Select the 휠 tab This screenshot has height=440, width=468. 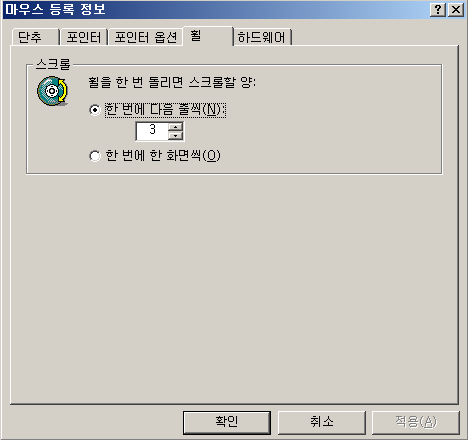[x=208, y=36]
